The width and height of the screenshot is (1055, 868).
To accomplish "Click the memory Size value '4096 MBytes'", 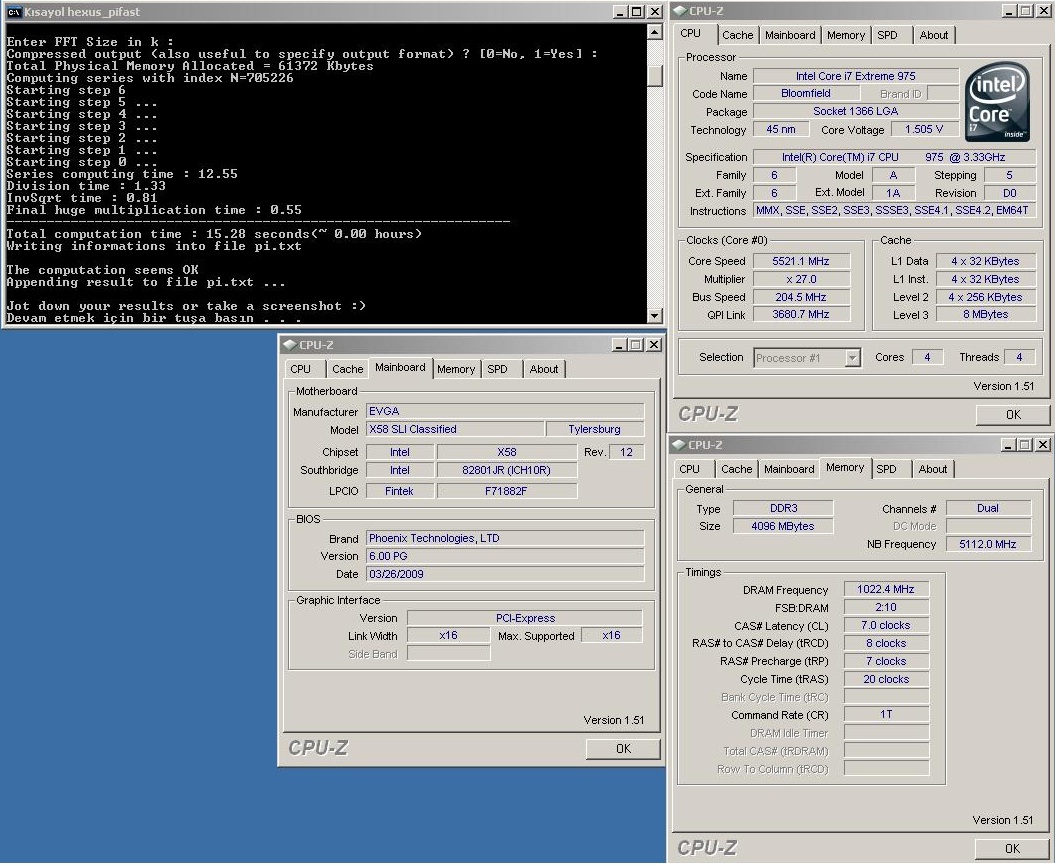I will coord(783,526).
